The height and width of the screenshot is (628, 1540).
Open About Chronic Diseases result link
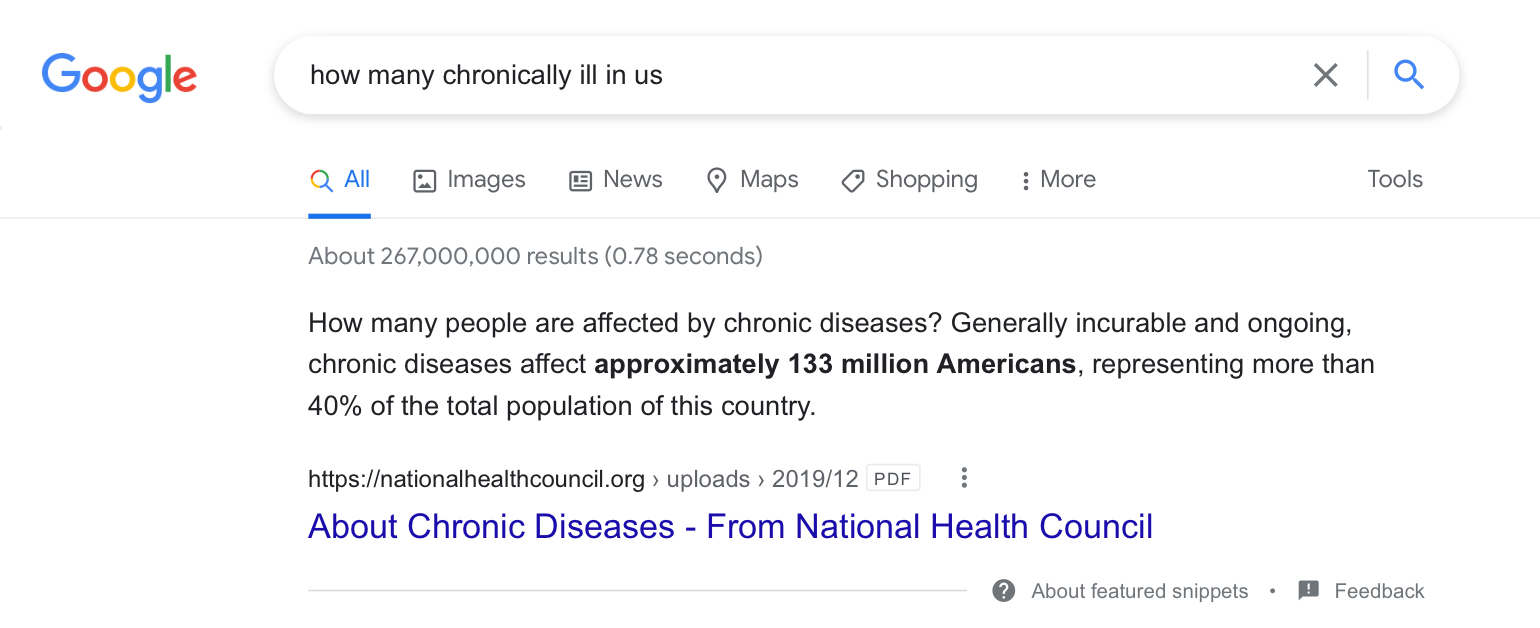click(730, 526)
